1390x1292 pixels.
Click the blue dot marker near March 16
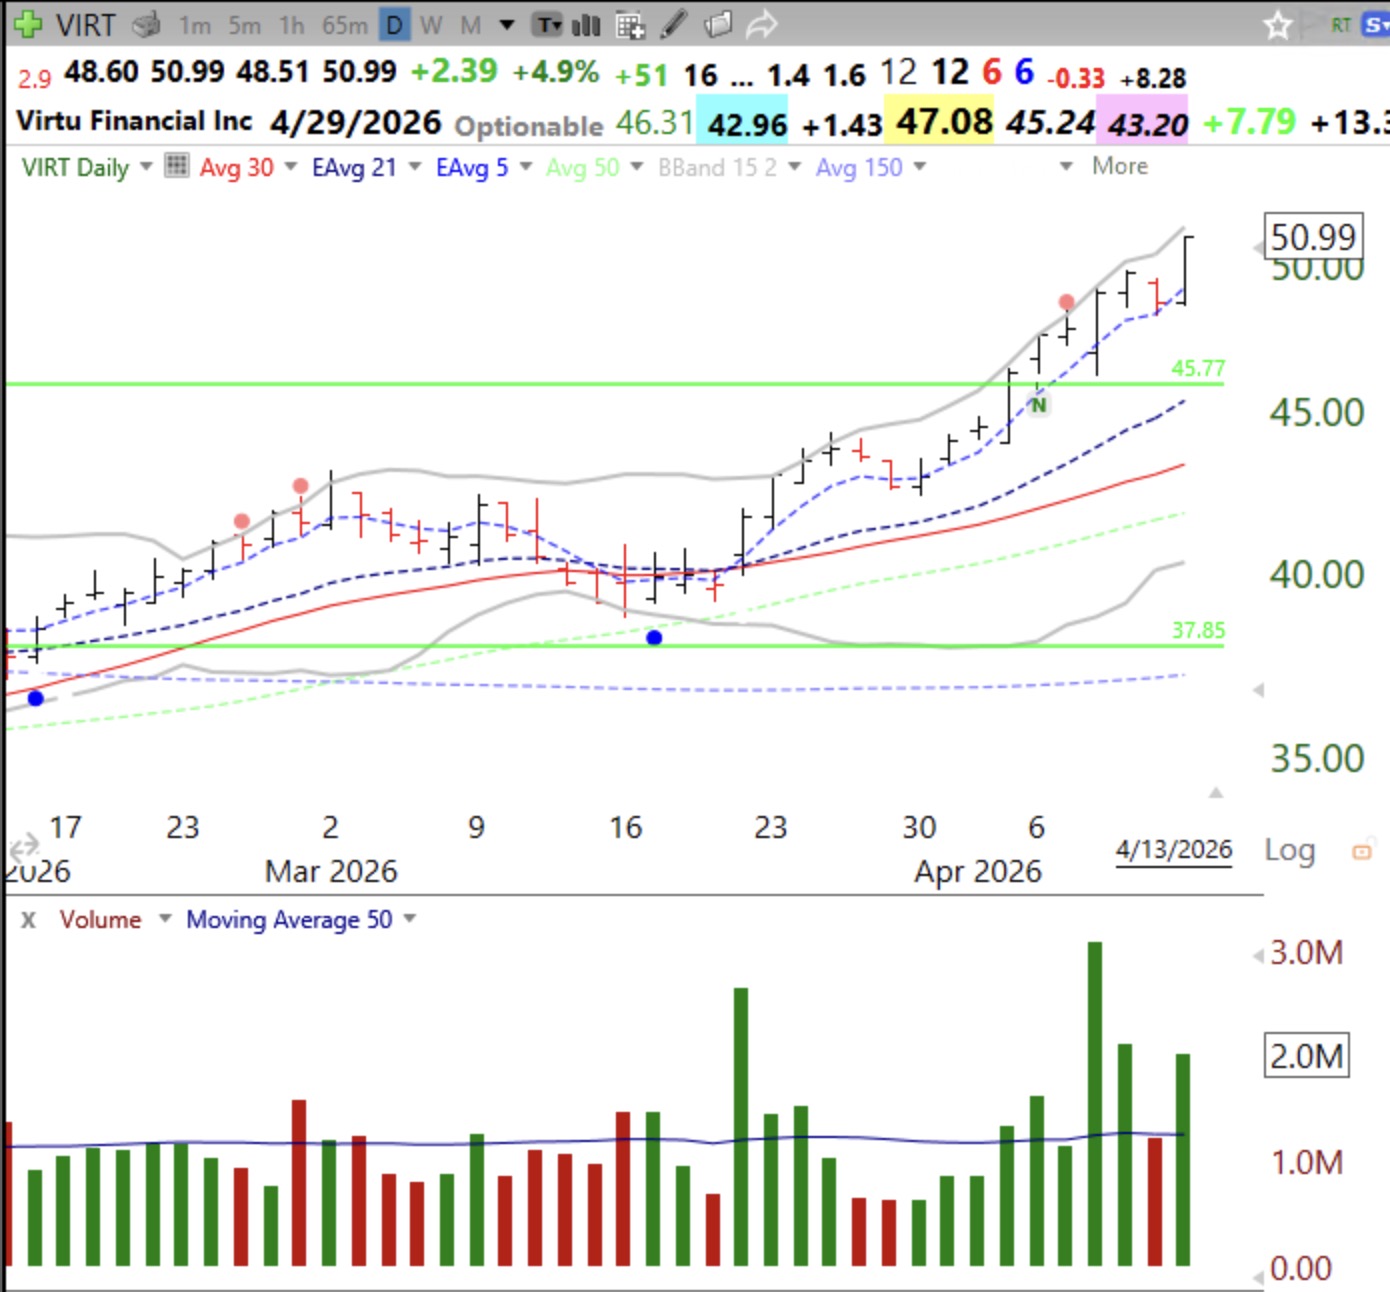[654, 637]
